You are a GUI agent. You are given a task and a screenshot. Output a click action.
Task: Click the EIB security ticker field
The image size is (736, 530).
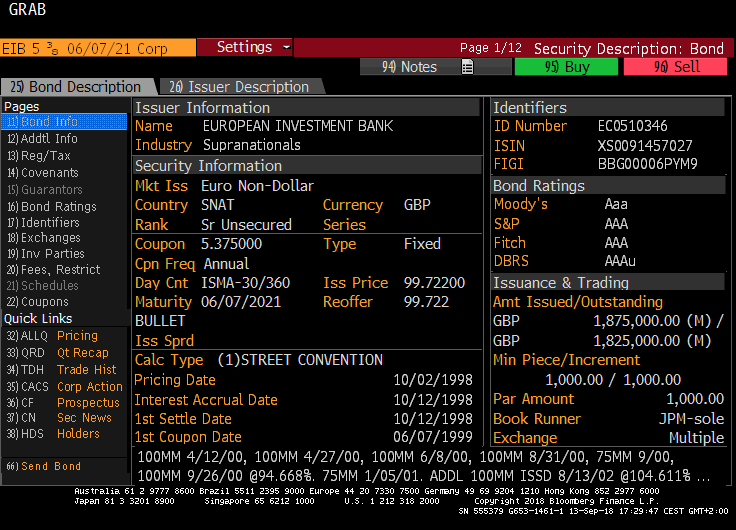tap(98, 48)
